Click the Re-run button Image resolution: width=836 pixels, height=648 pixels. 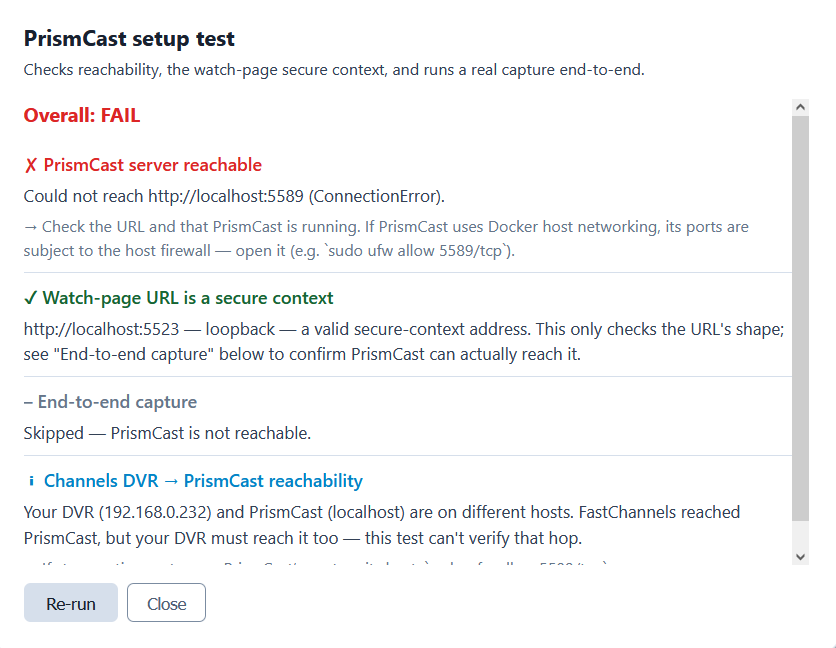[x=71, y=603]
